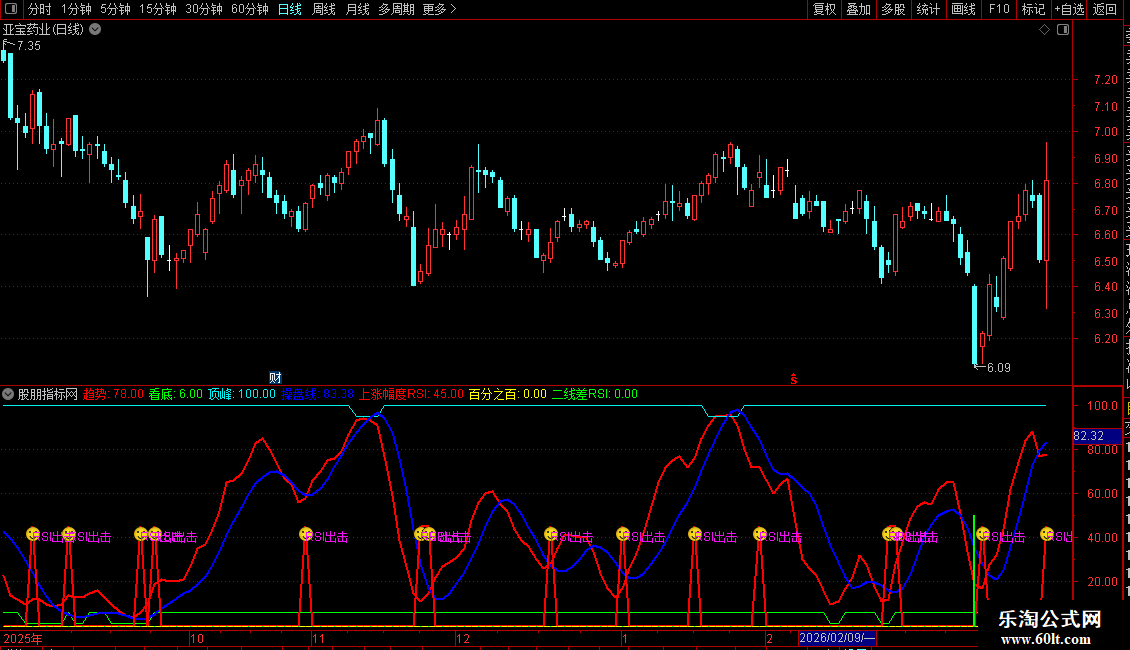Click the 亚宝药业(日线) chart title
Viewport: 1130px width, 650px height.
(43, 30)
